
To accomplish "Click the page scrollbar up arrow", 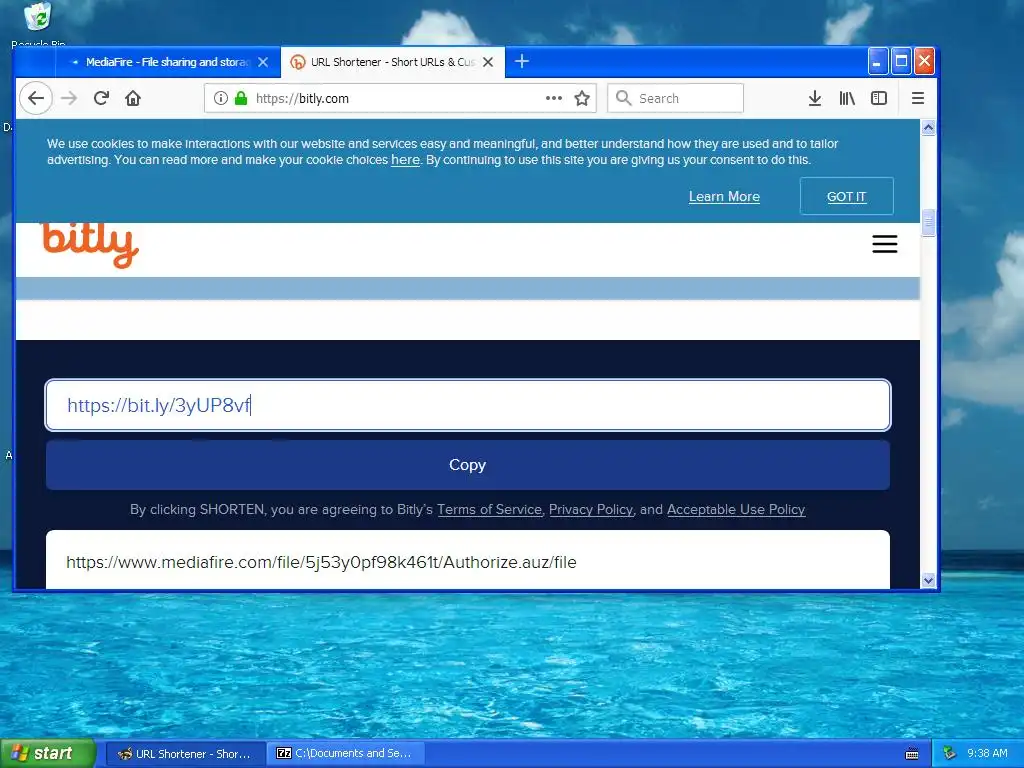I will tap(928, 127).
